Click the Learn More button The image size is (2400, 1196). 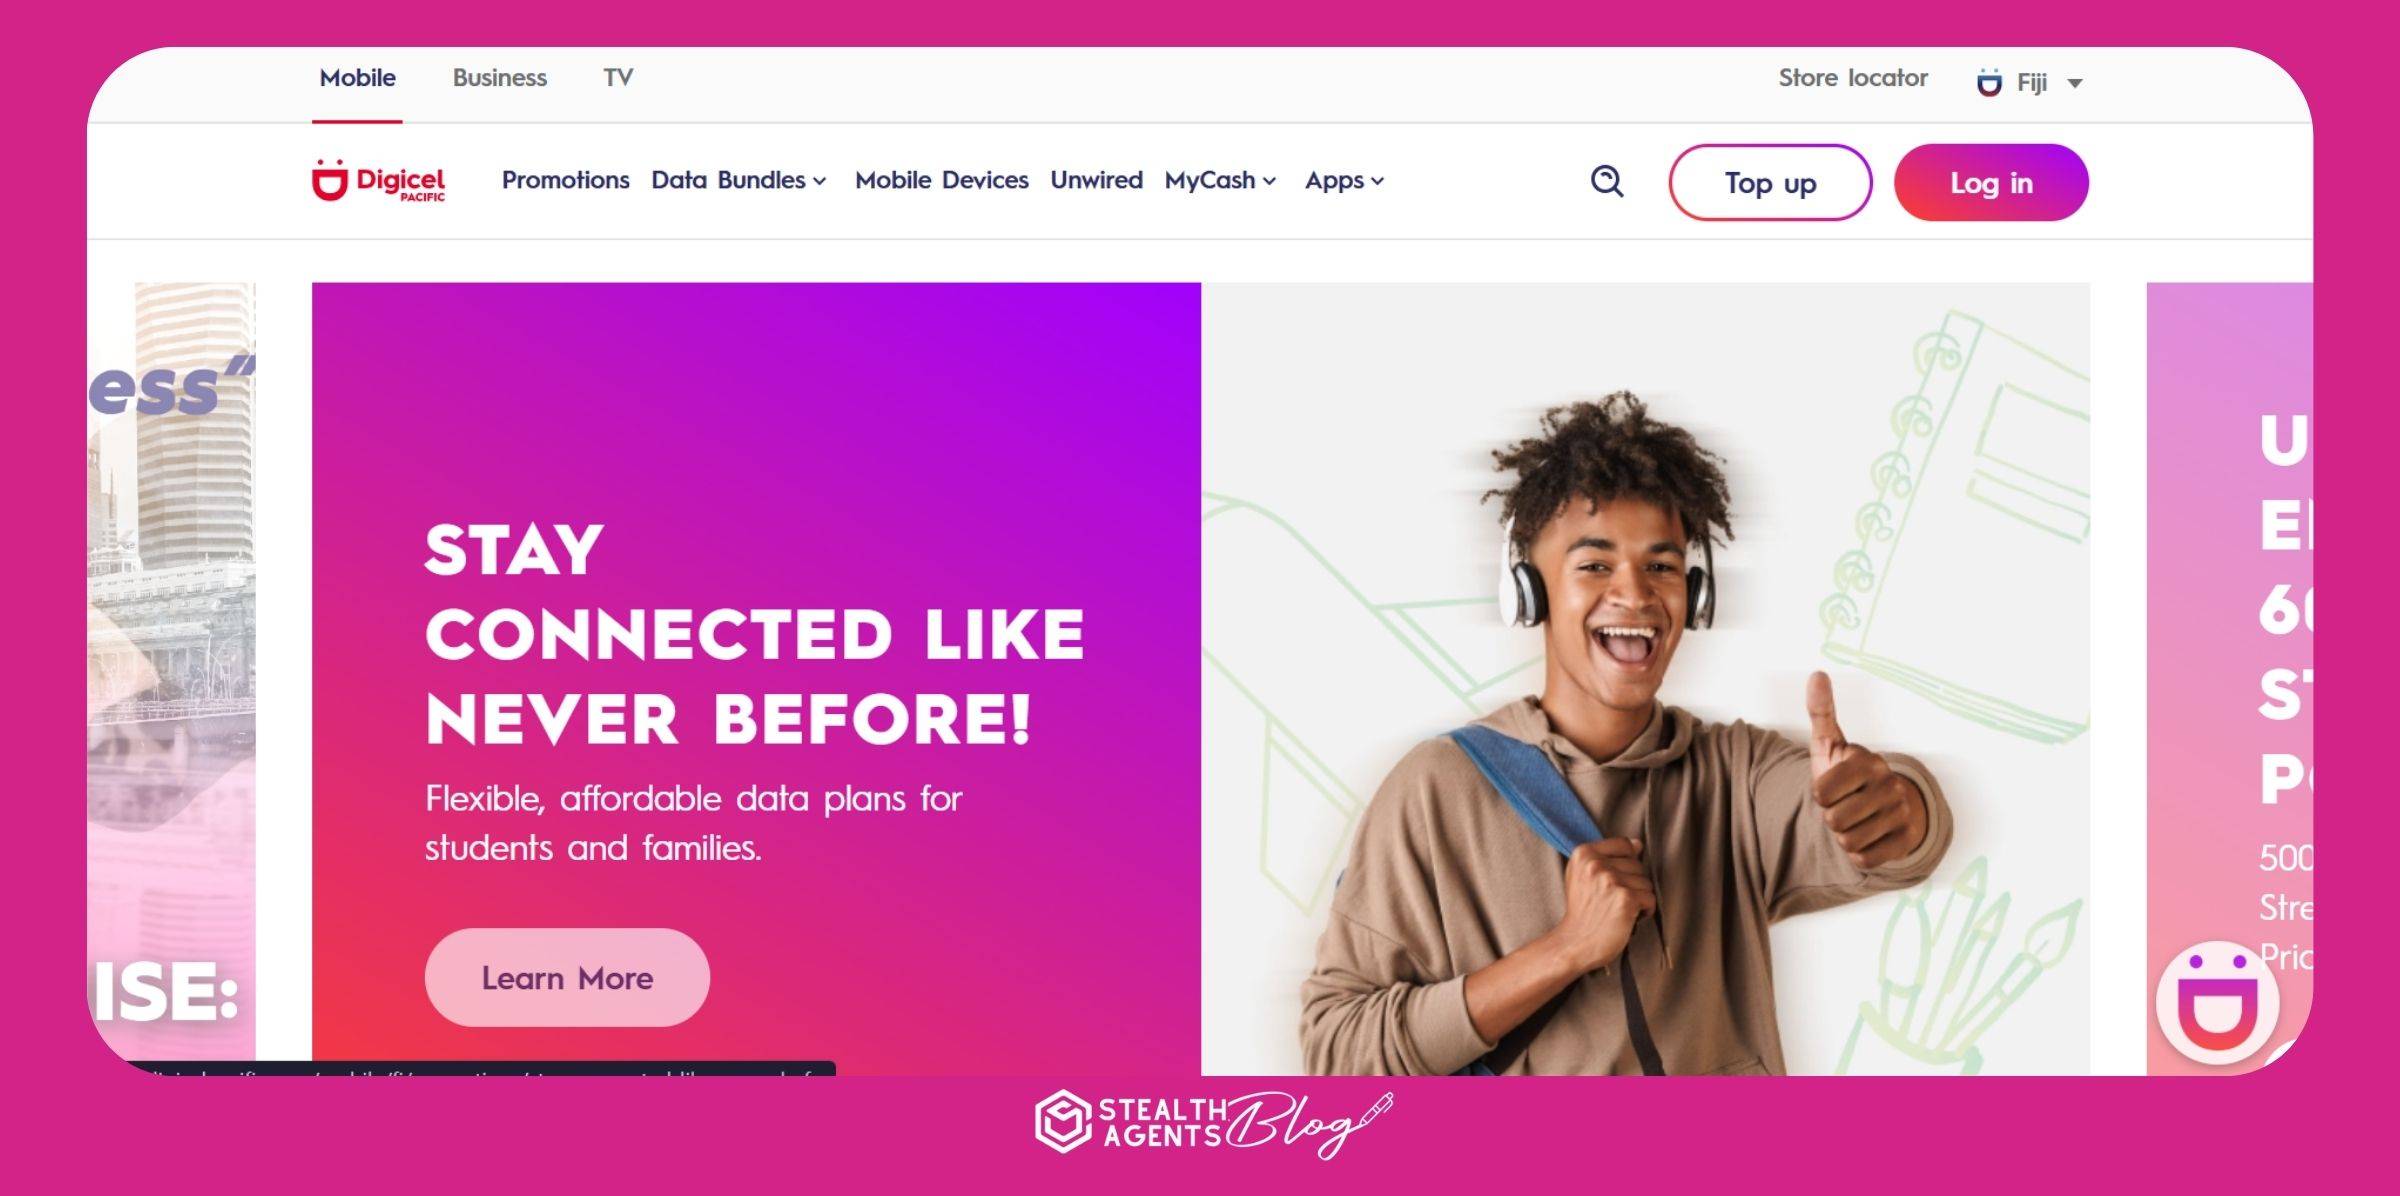point(567,977)
